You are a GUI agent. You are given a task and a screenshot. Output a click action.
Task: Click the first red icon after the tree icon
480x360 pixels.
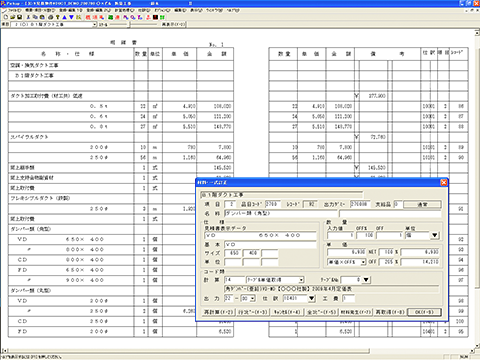pyautogui.click(x=88, y=17)
